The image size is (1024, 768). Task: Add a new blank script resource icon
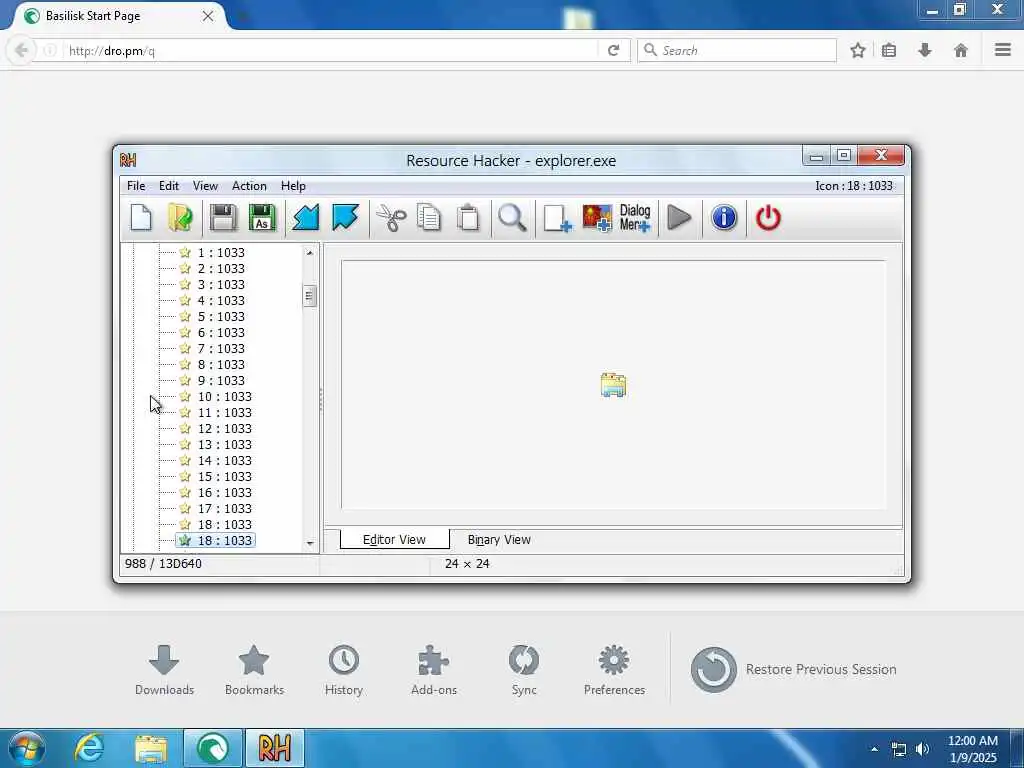(x=557, y=218)
